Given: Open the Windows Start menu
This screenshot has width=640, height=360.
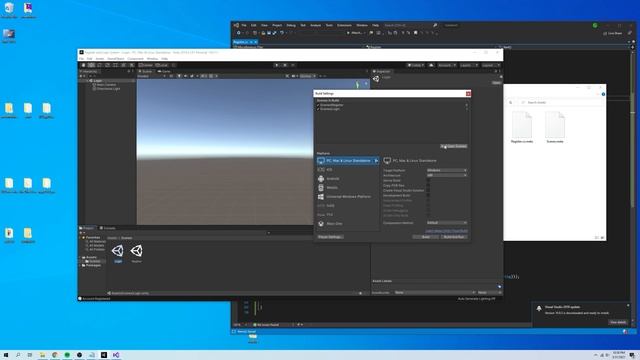Looking at the screenshot, I should coord(6,355).
